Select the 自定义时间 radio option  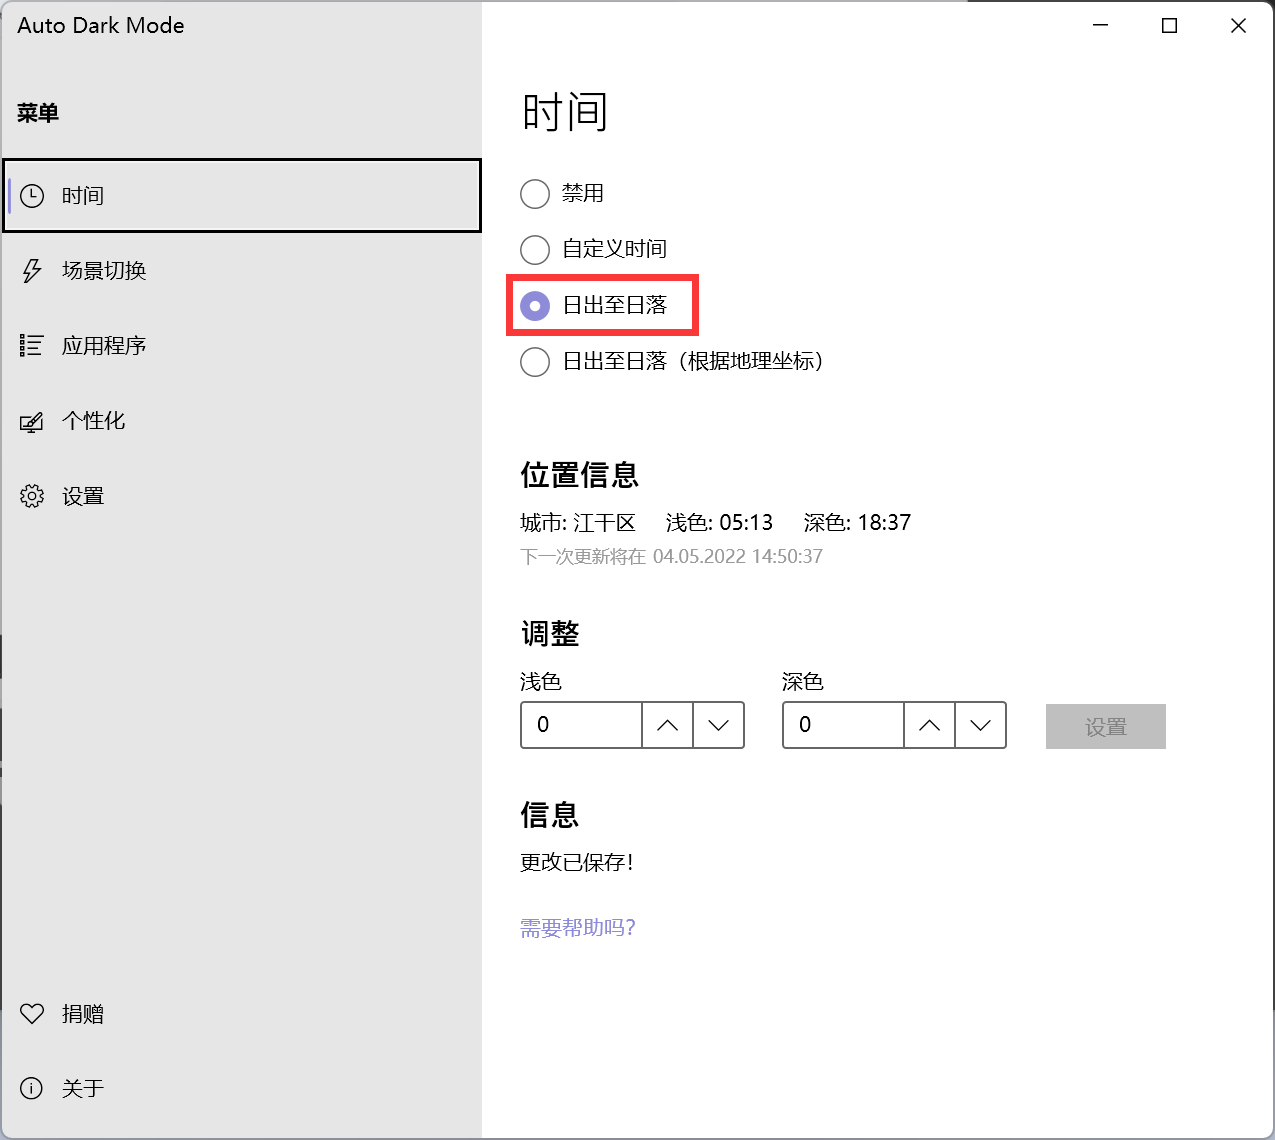point(535,249)
